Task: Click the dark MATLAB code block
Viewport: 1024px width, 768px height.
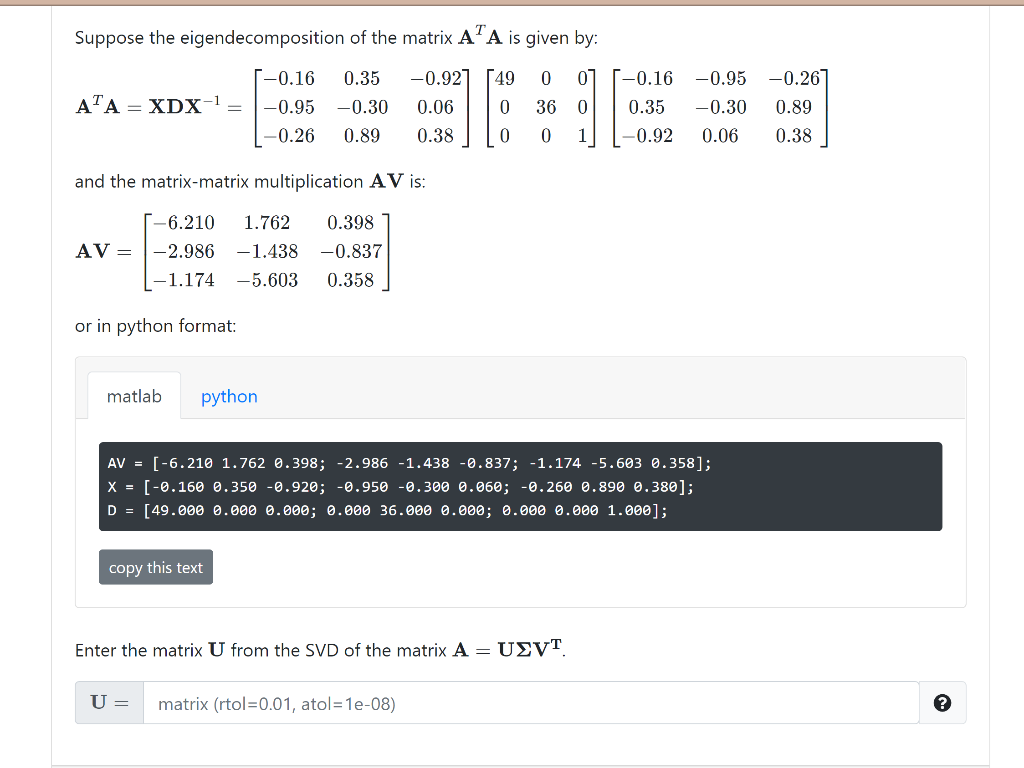Action: pos(520,485)
